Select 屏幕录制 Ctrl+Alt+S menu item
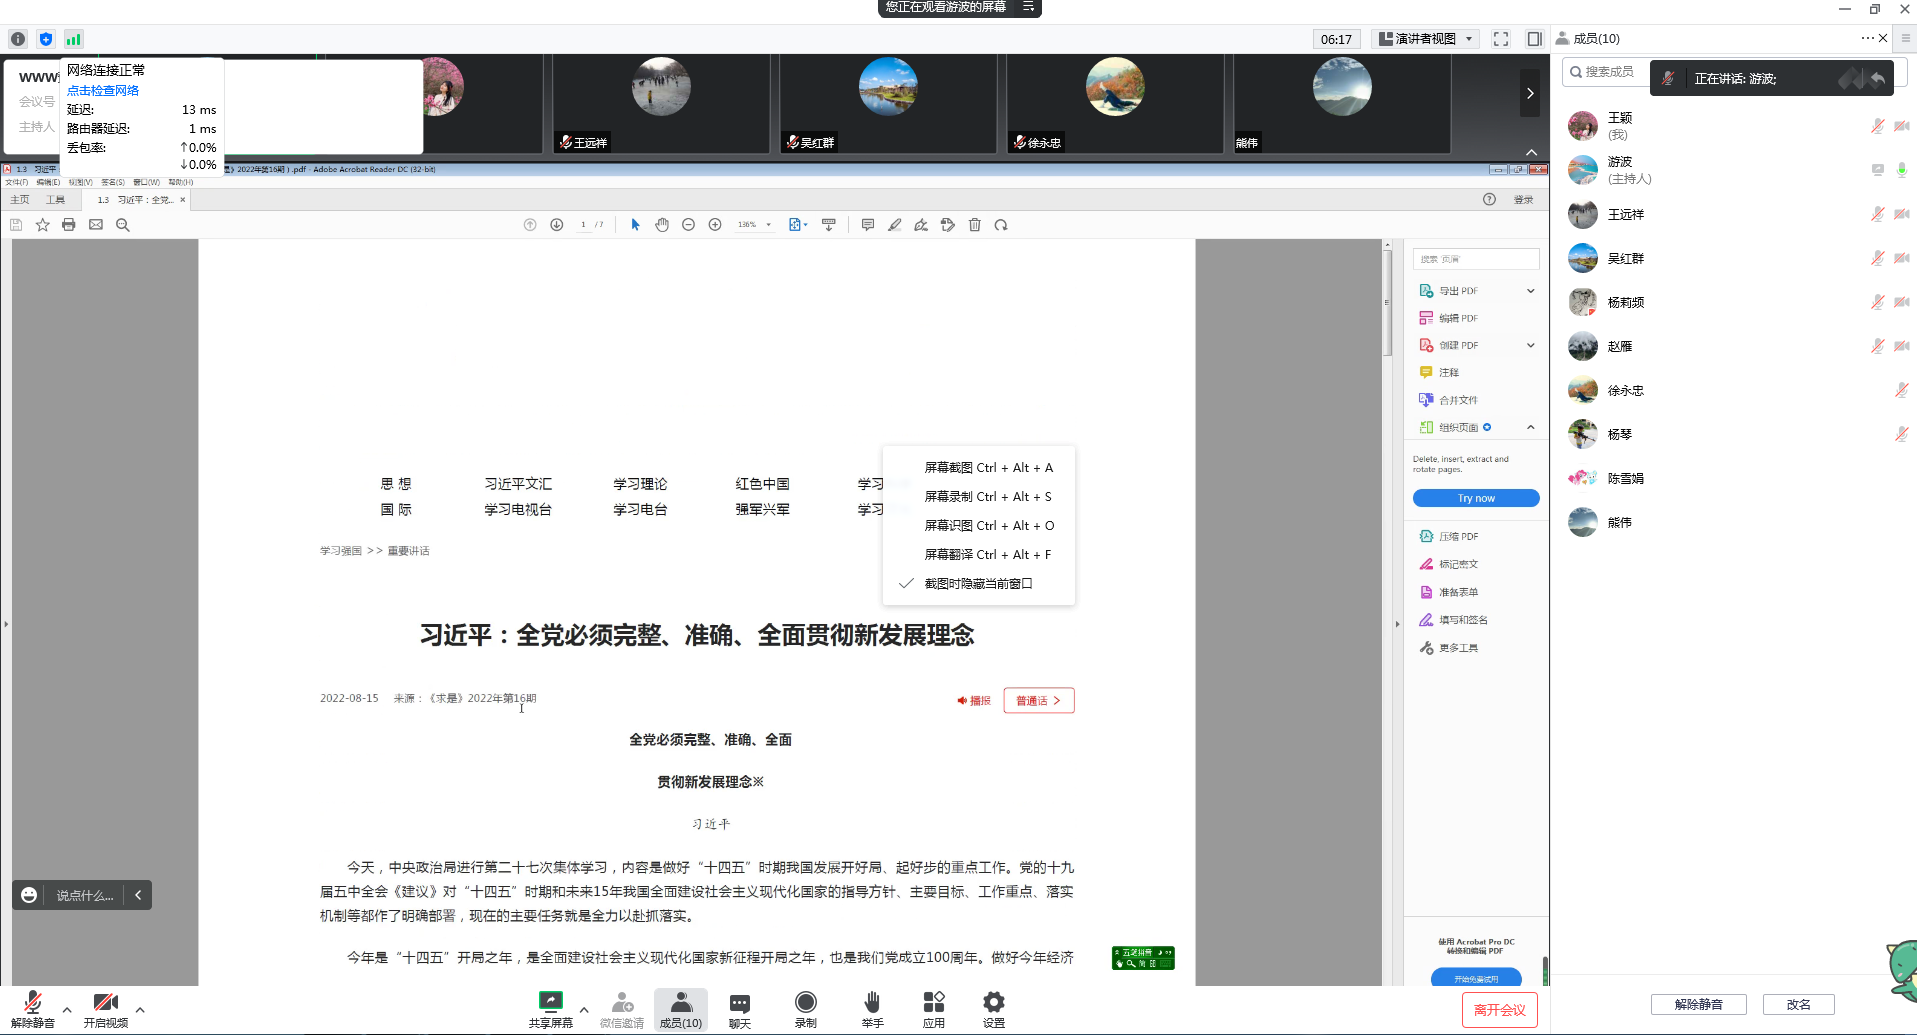 coord(987,497)
